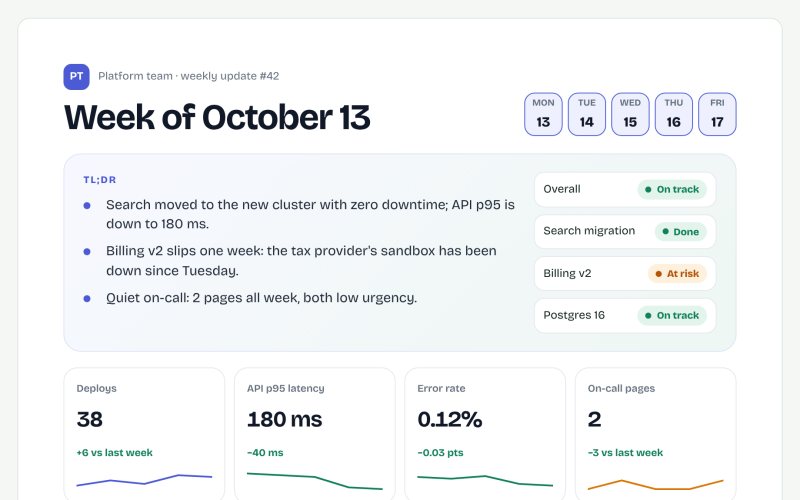Click the '0.12%' error rate value

[449, 419]
